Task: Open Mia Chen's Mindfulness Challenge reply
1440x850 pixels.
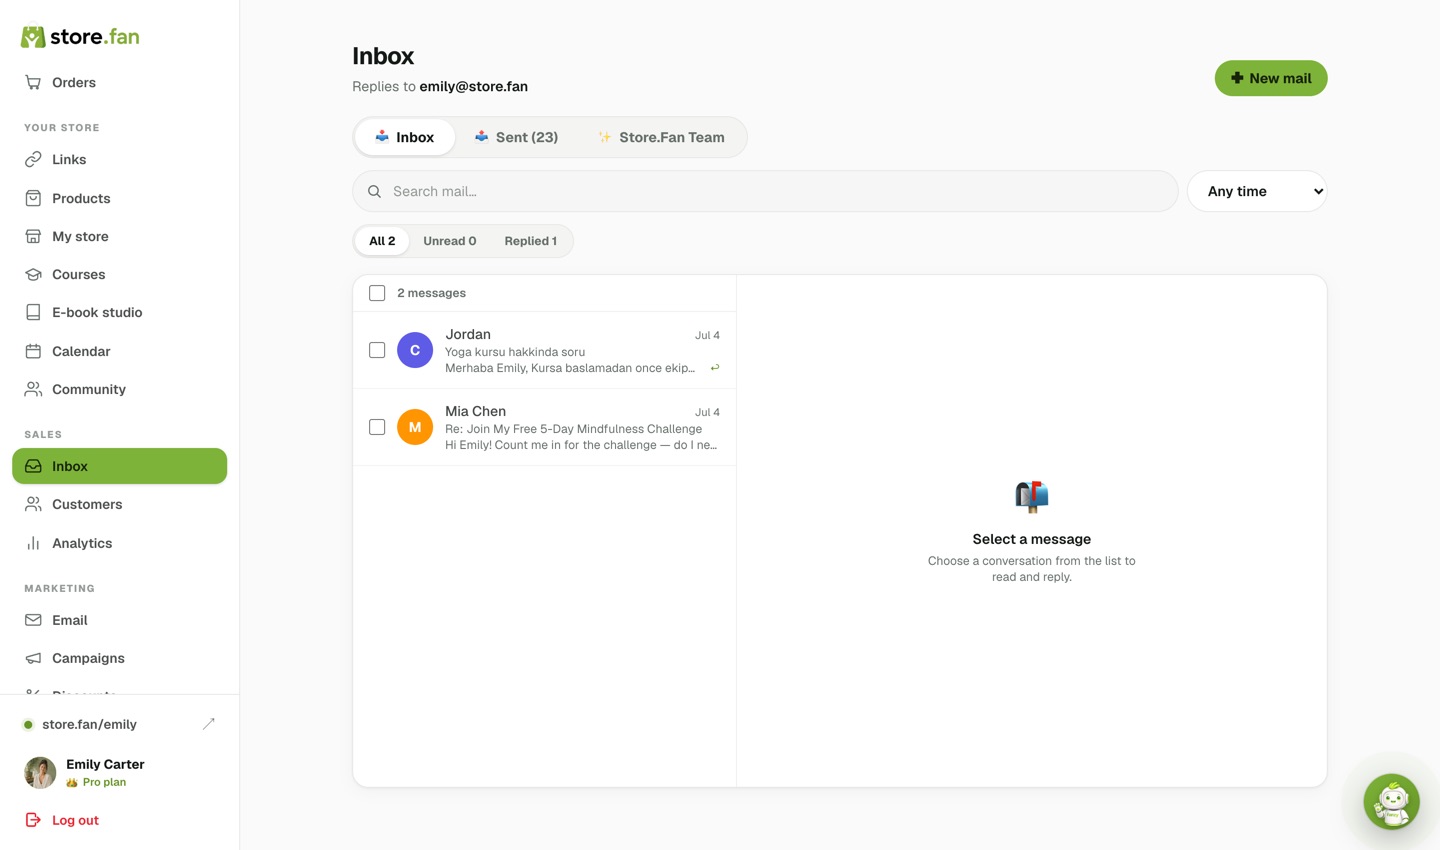Action: pyautogui.click(x=545, y=427)
